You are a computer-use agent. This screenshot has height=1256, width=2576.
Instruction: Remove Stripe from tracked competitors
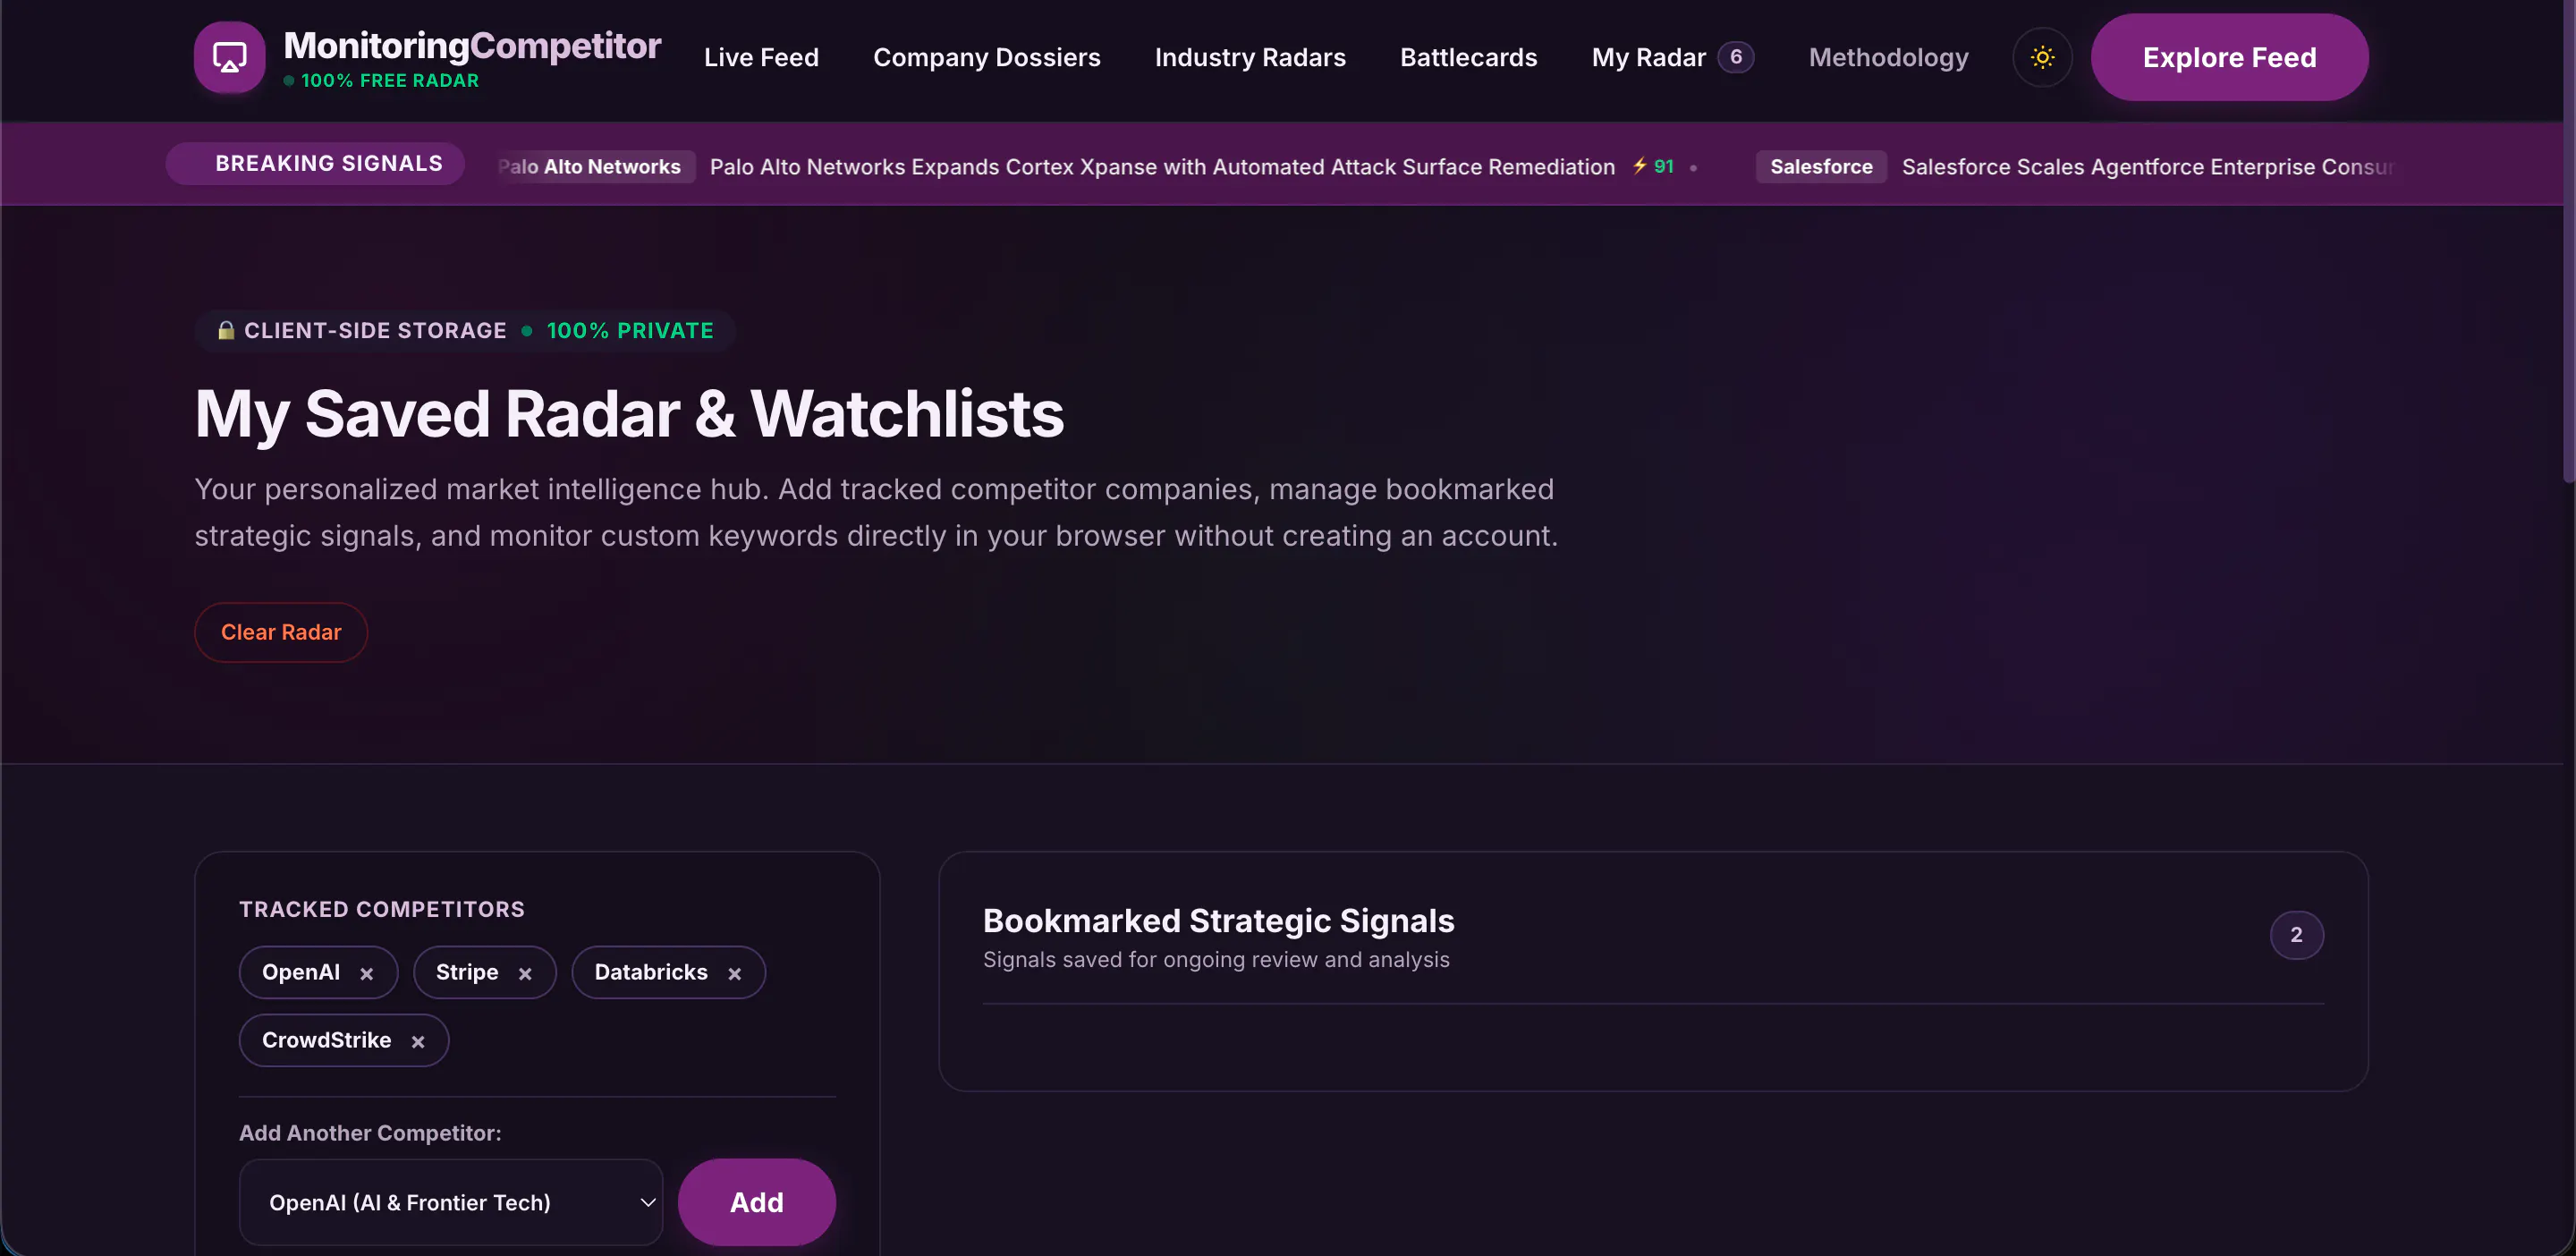pos(525,973)
